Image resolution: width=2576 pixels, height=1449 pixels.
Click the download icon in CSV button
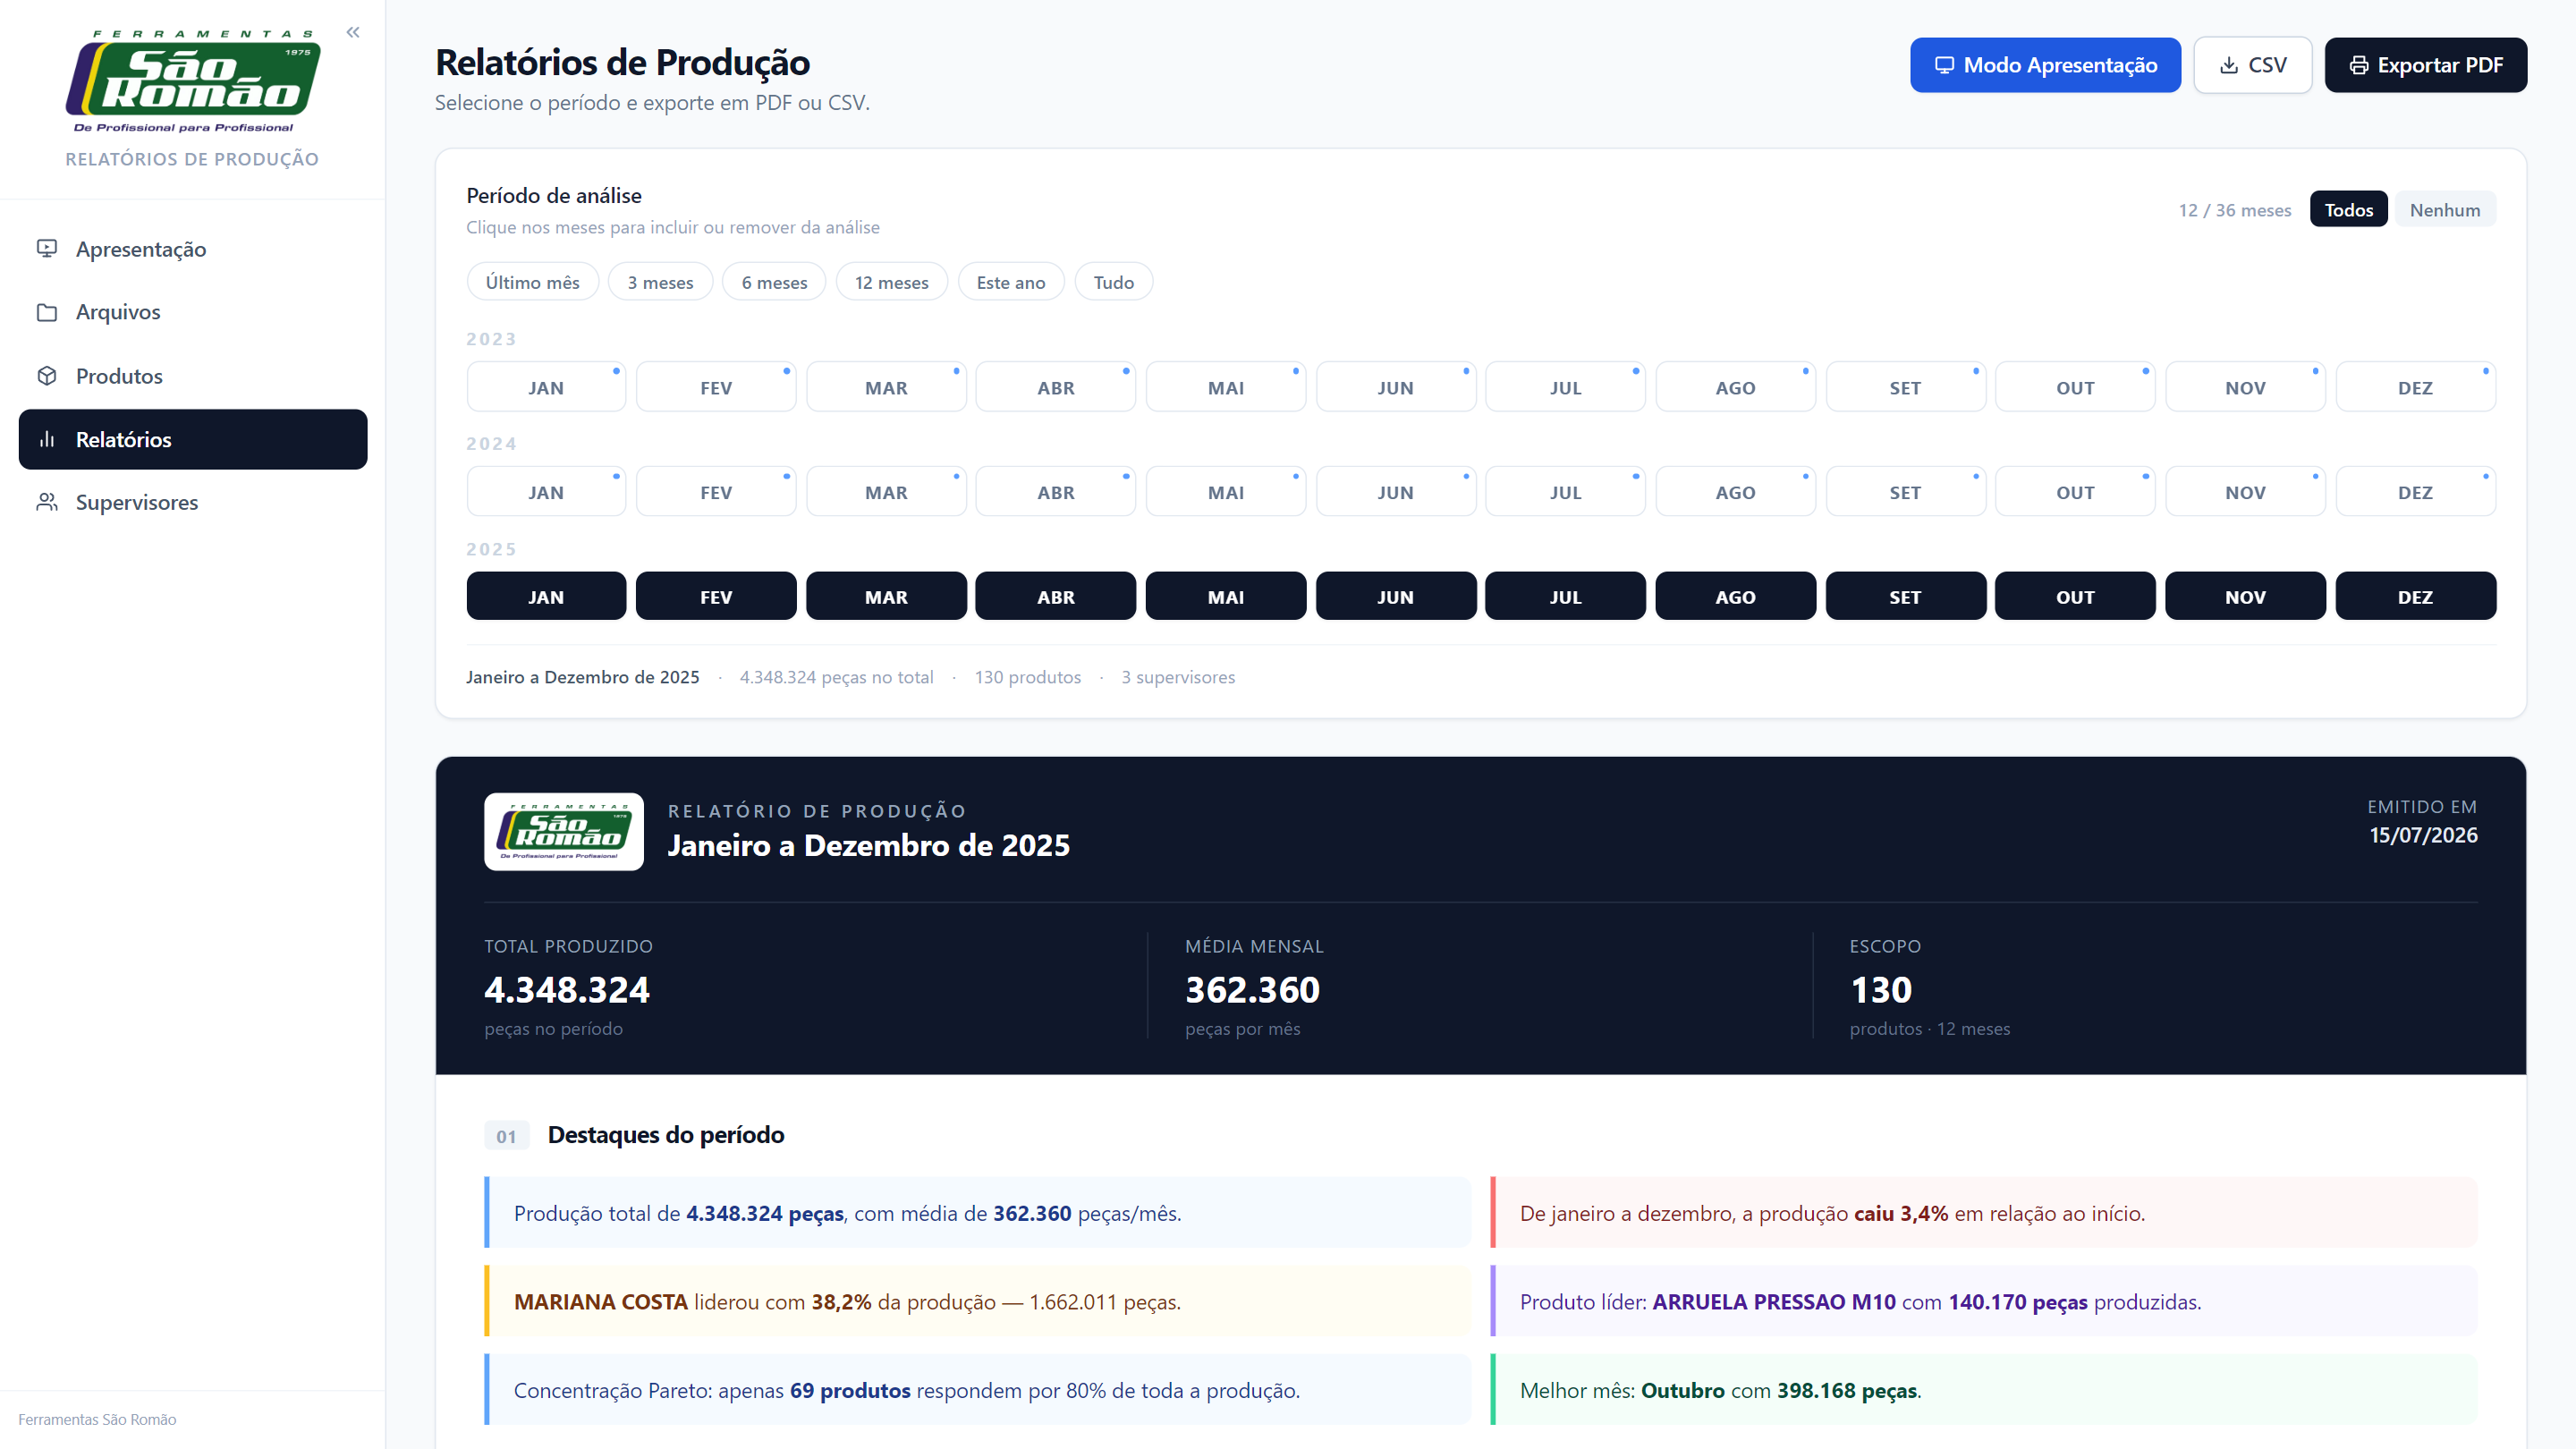point(2229,65)
